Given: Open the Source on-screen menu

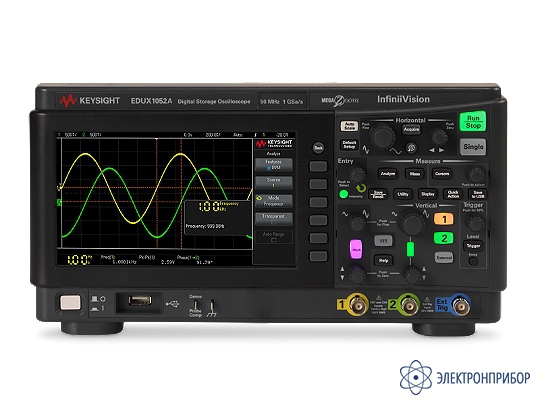Looking at the screenshot, I should click(274, 183).
